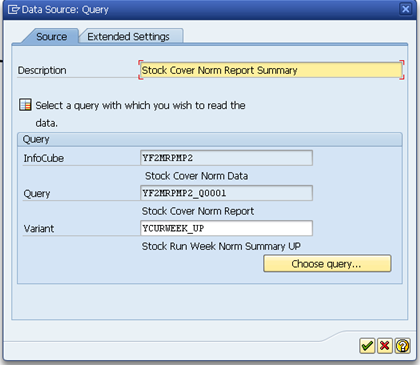Click the Stock Cover Norm Data text

(x=196, y=176)
